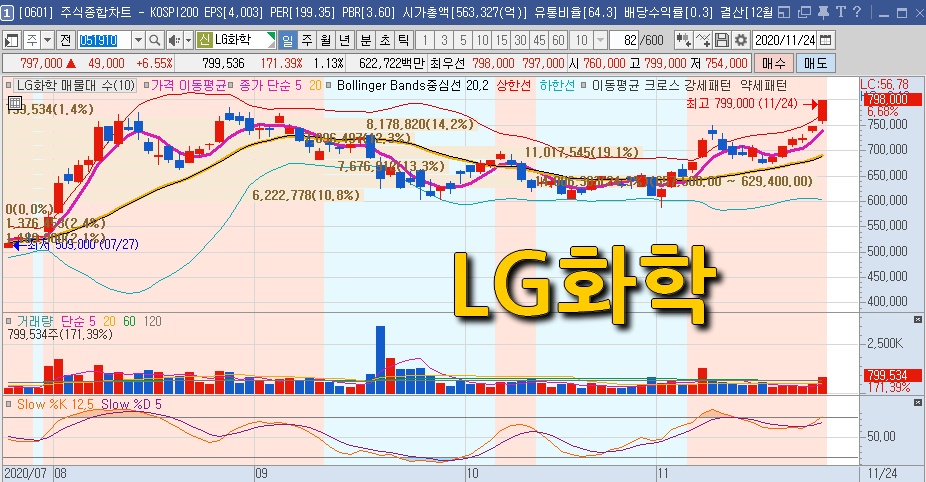
Task: Focus the stock code field 051910
Action: (x=105, y=40)
